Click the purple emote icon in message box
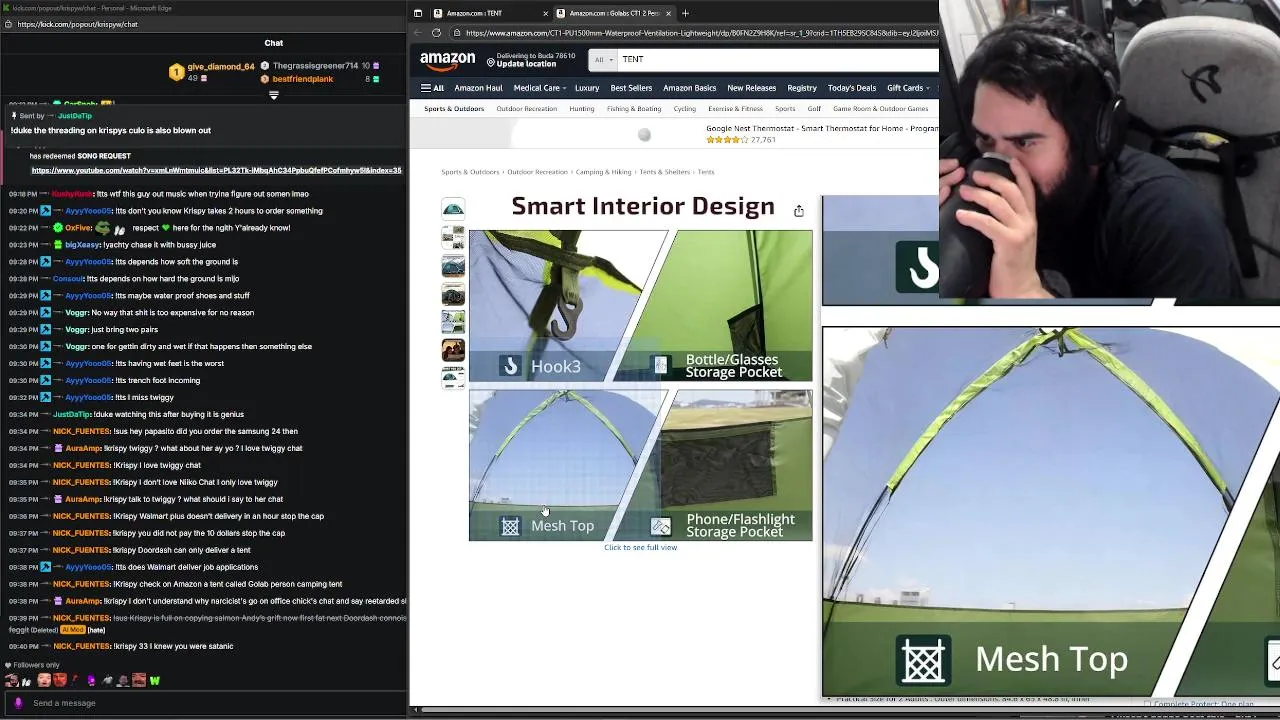The width and height of the screenshot is (1280, 720). [x=18, y=703]
